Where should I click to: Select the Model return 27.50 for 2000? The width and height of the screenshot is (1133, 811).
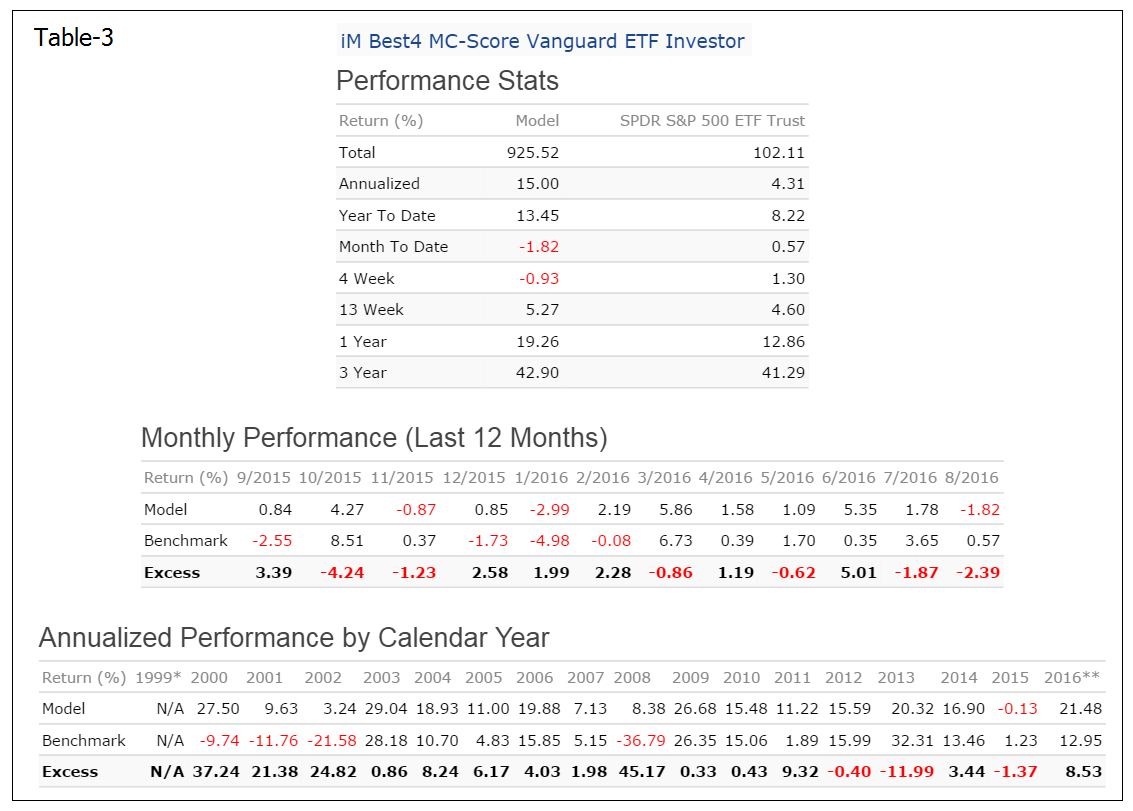218,709
